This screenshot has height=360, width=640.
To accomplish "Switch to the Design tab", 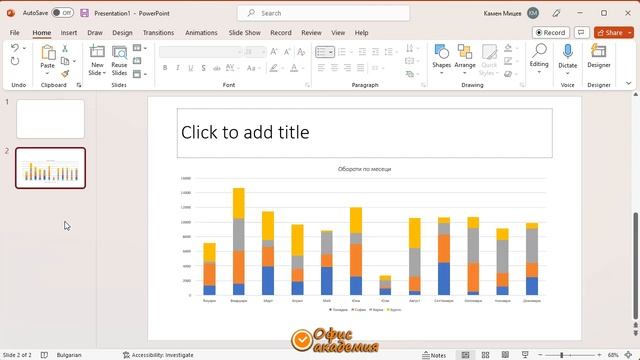I will click(122, 33).
